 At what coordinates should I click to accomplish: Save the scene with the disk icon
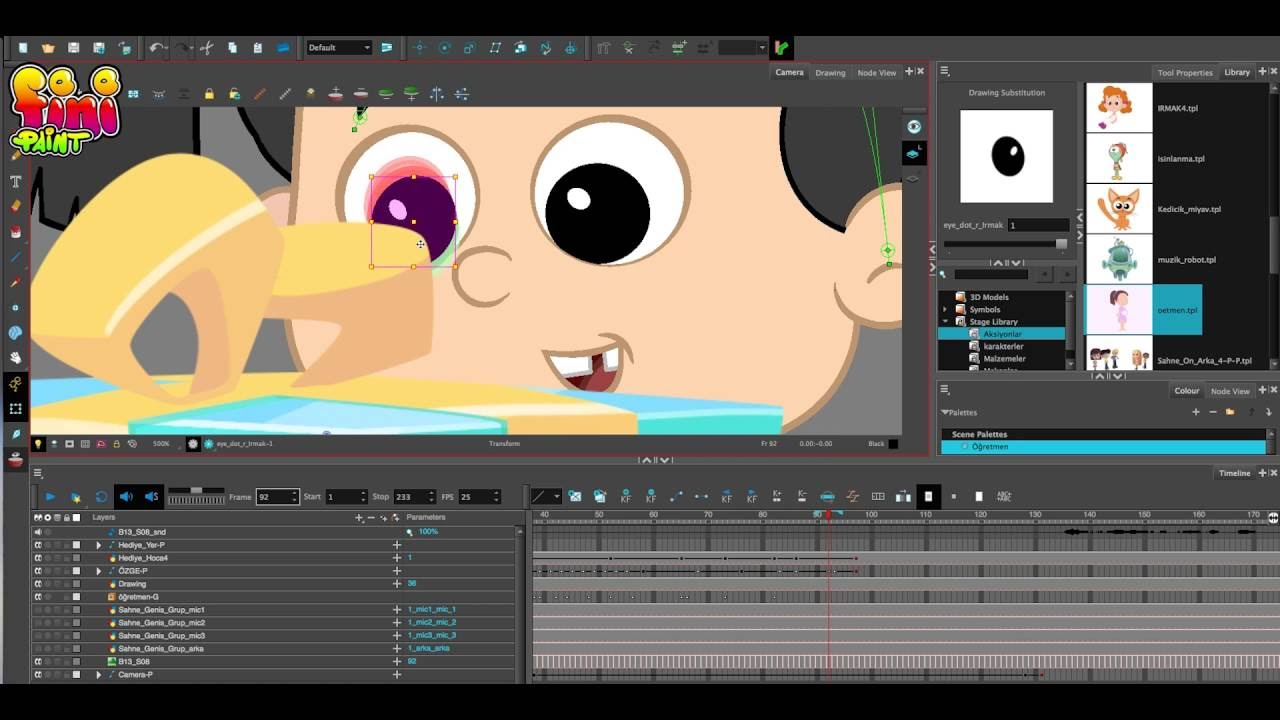(x=73, y=47)
